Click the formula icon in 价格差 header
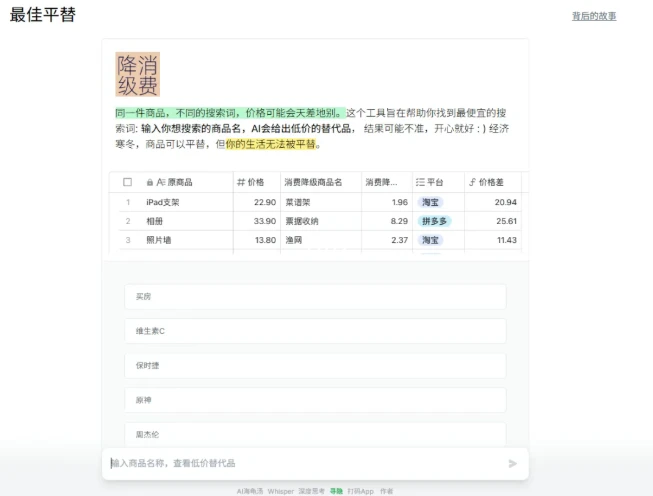Screen dimensions: 653x496 coord(472,182)
